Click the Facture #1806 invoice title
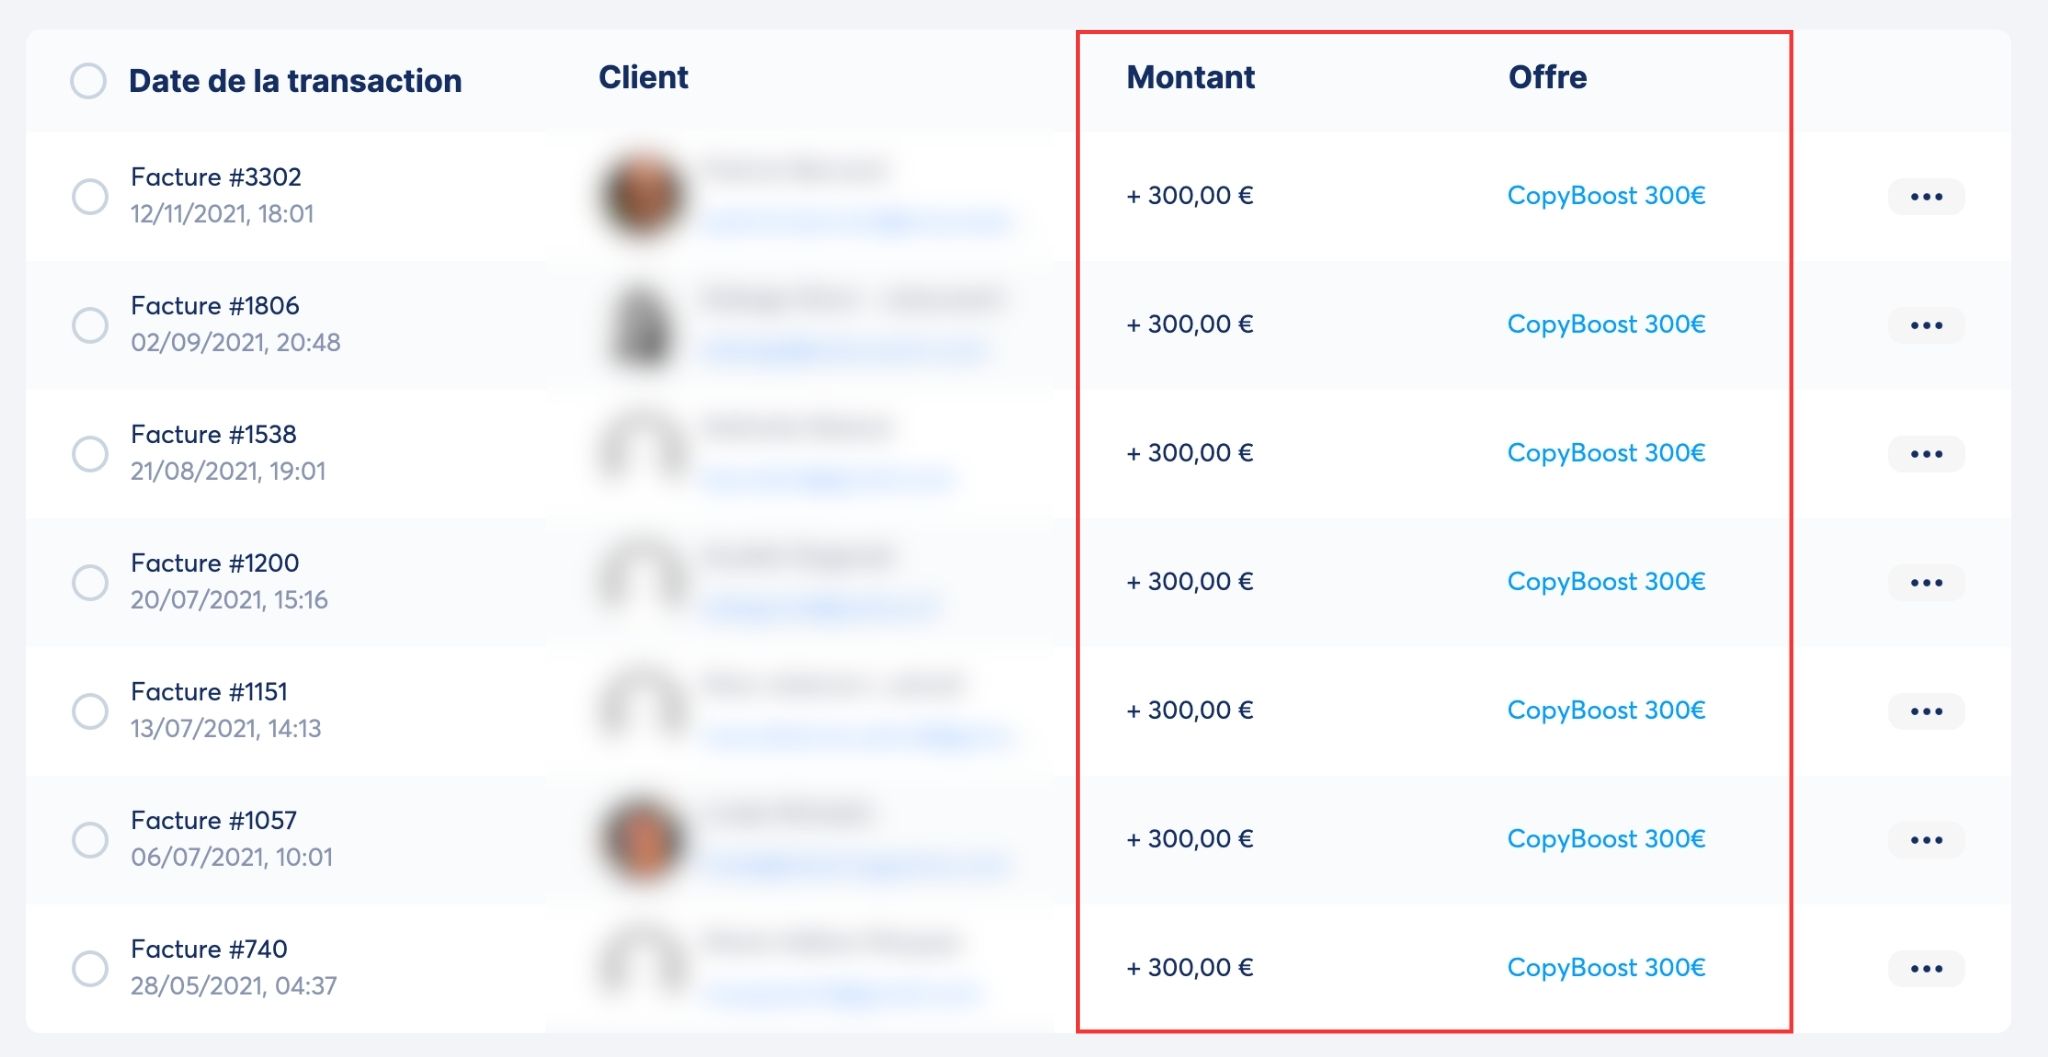Viewport: 2048px width, 1057px height. 215,306
